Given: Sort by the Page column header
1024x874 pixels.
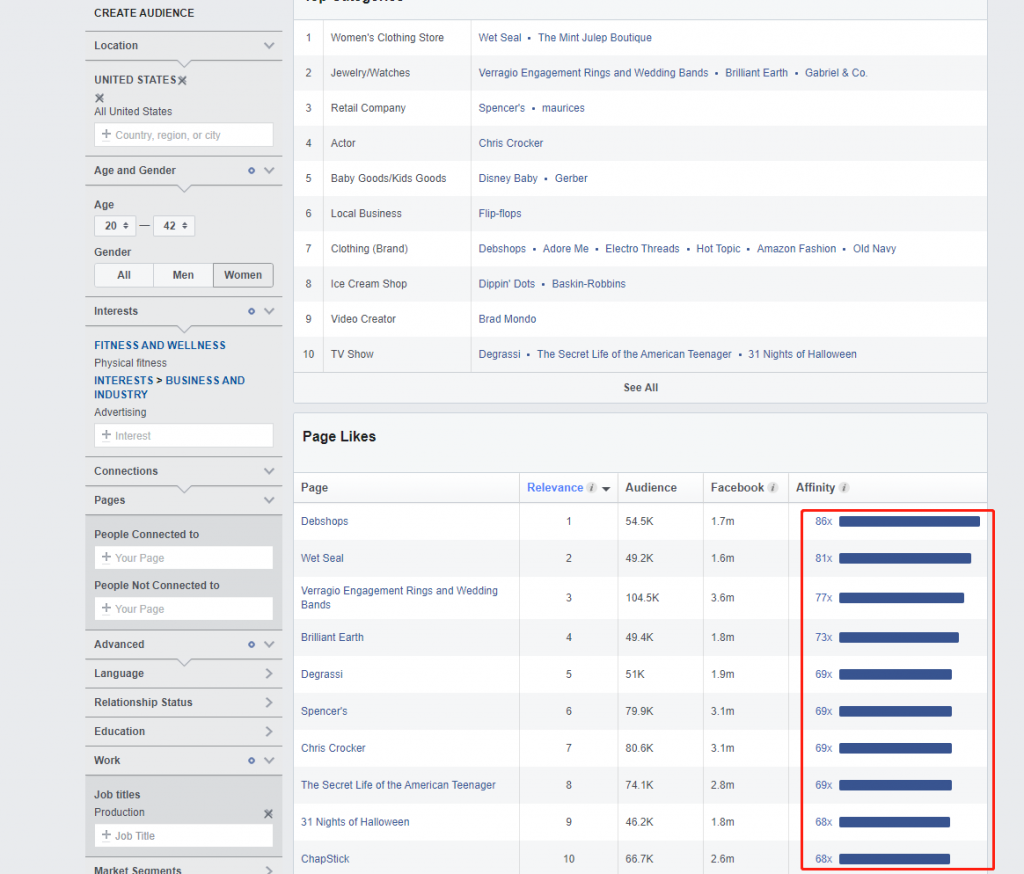Looking at the screenshot, I should pos(314,487).
